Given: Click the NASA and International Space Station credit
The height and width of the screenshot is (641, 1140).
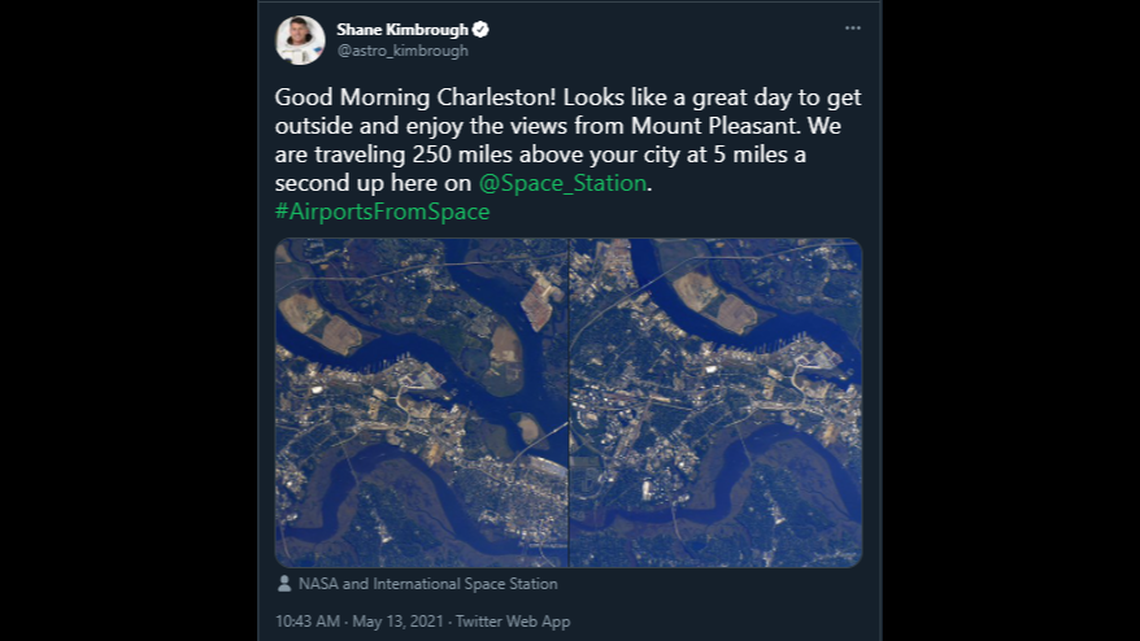Looking at the screenshot, I should tap(430, 583).
